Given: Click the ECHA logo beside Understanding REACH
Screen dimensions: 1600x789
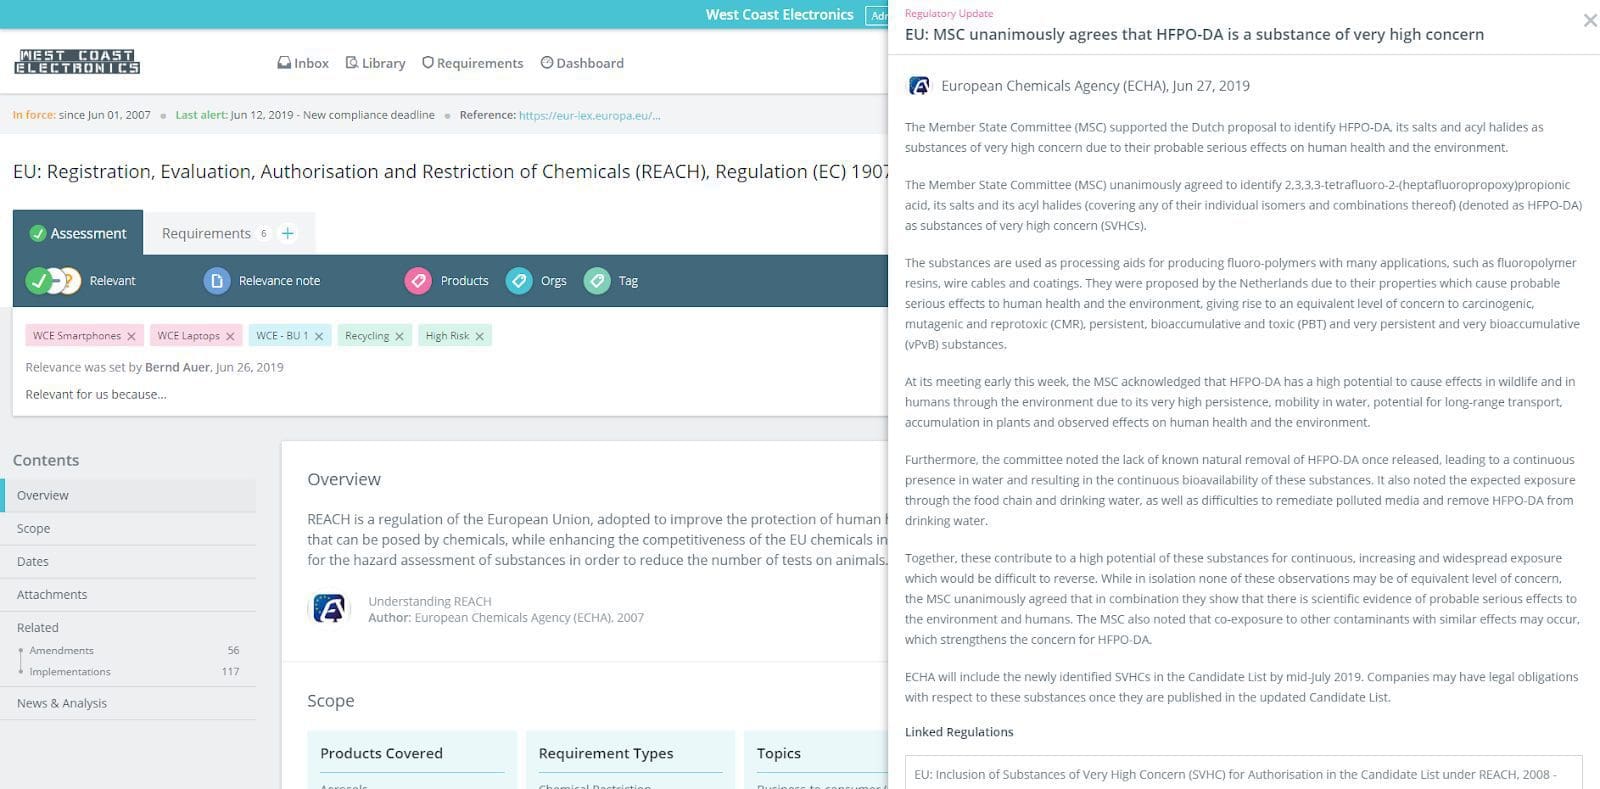Looking at the screenshot, I should (x=329, y=608).
